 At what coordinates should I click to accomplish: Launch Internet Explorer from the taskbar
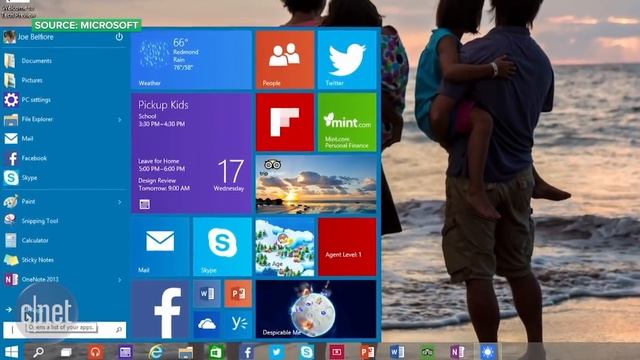(x=156, y=352)
